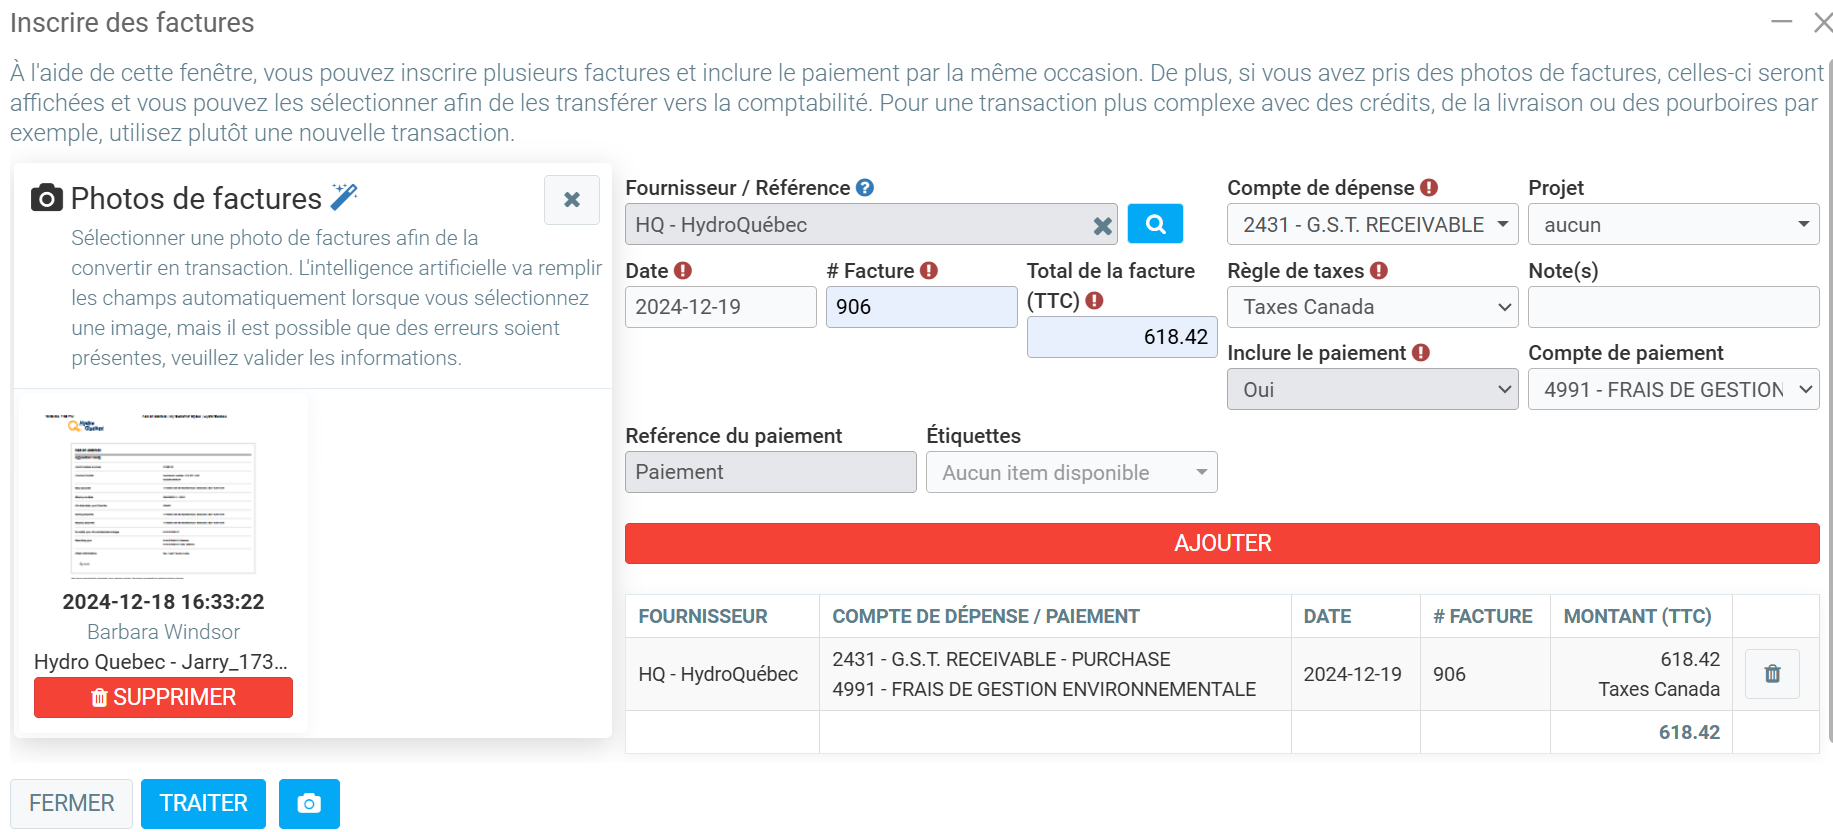Change the Inclure le paiement selection
Viewport: 1833px width, 832px height.
(1372, 390)
